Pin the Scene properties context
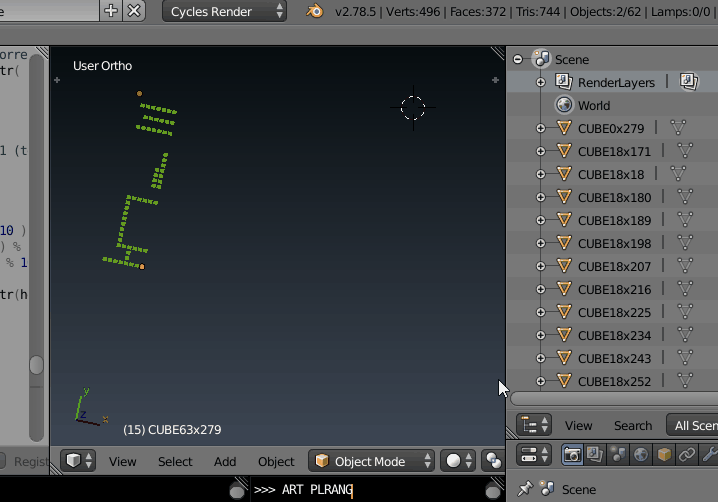The height and width of the screenshot is (502, 718). pos(525,489)
